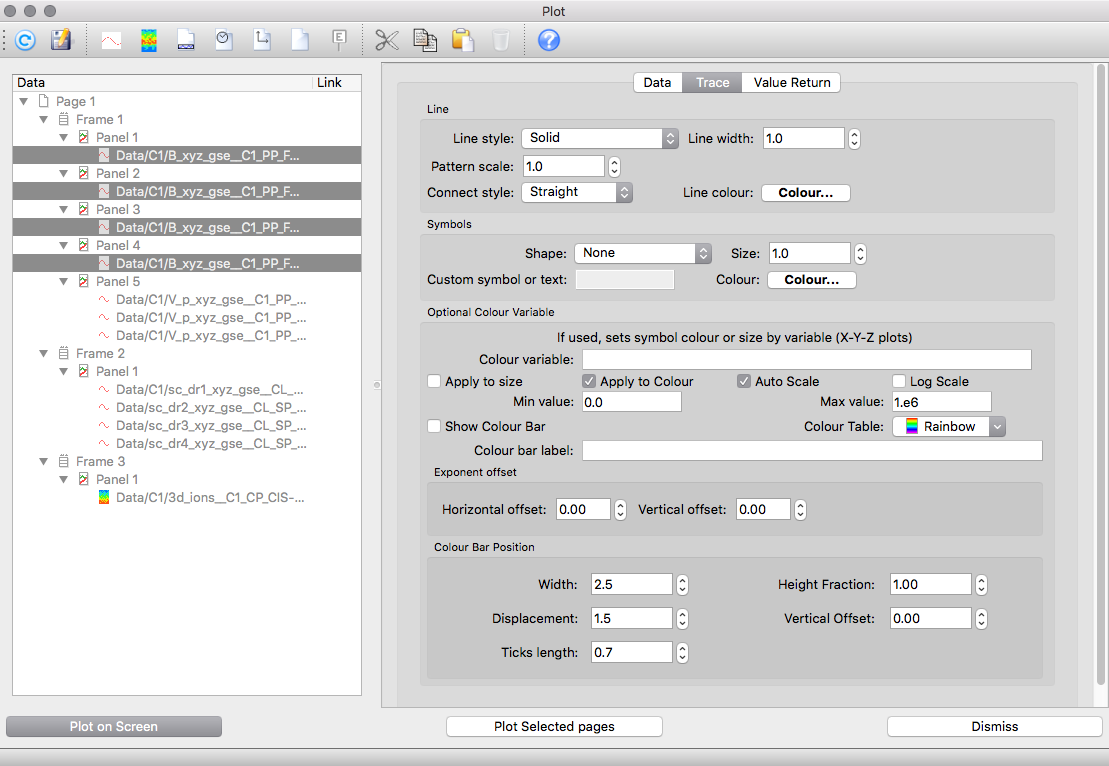Image resolution: width=1109 pixels, height=766 pixels.
Task: Click the Plot Selected pages button
Action: (554, 726)
